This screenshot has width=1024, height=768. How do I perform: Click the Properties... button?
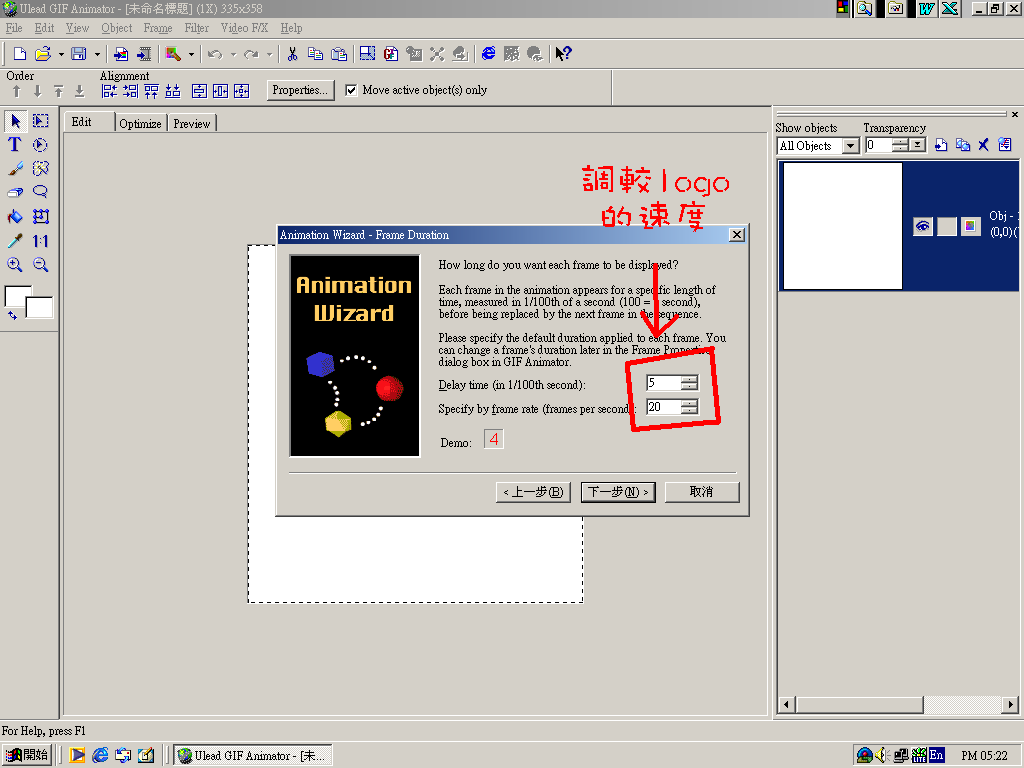[x=300, y=90]
